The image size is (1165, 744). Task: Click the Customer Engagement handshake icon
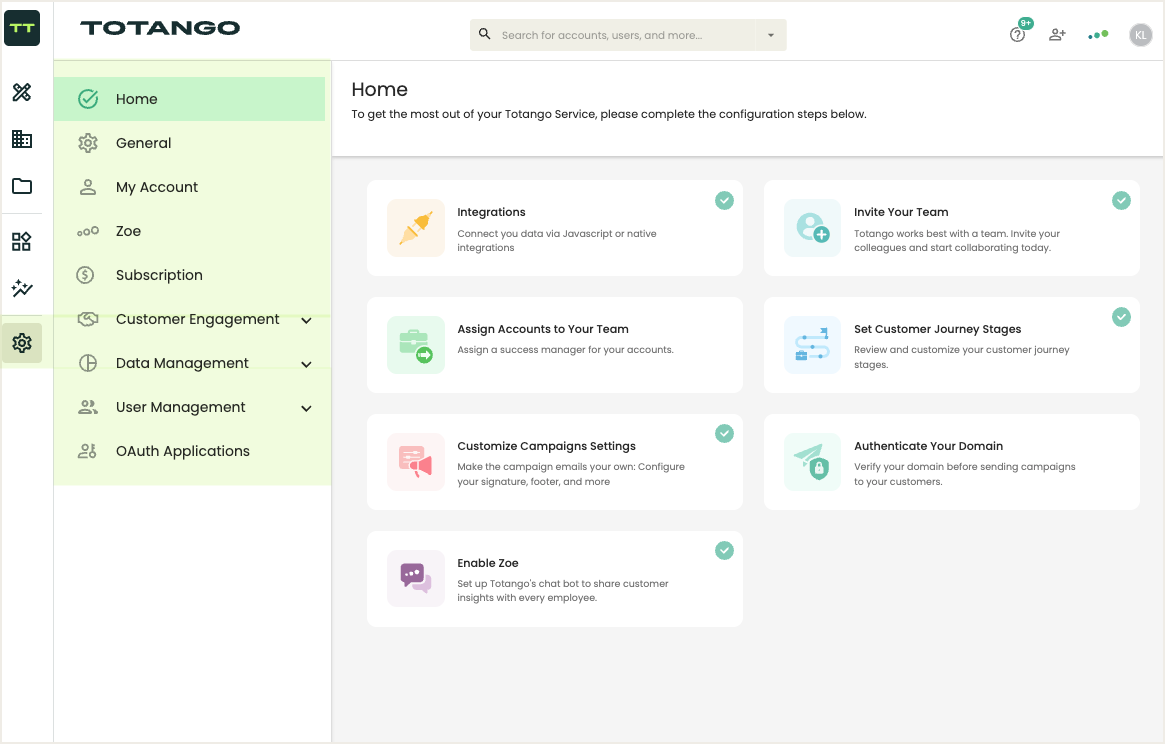[x=88, y=319]
